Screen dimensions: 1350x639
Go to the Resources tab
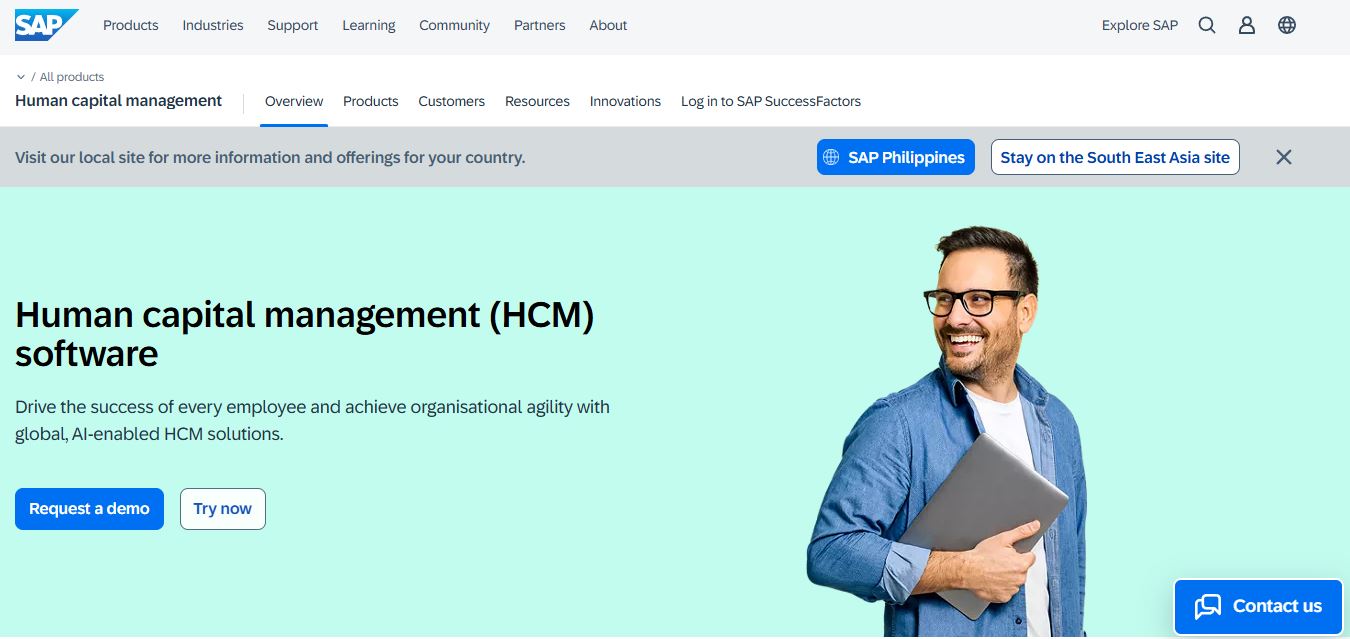[537, 101]
